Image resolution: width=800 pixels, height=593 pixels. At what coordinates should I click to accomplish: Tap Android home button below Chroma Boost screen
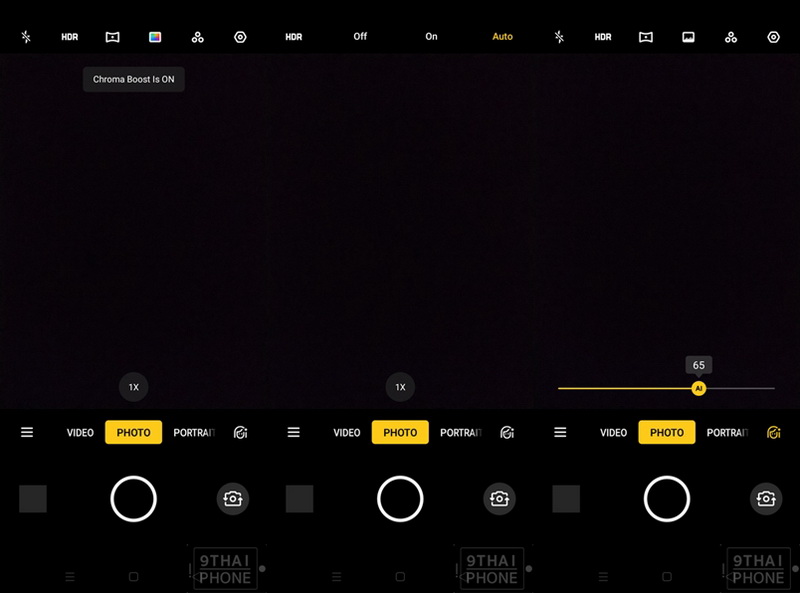click(x=134, y=577)
